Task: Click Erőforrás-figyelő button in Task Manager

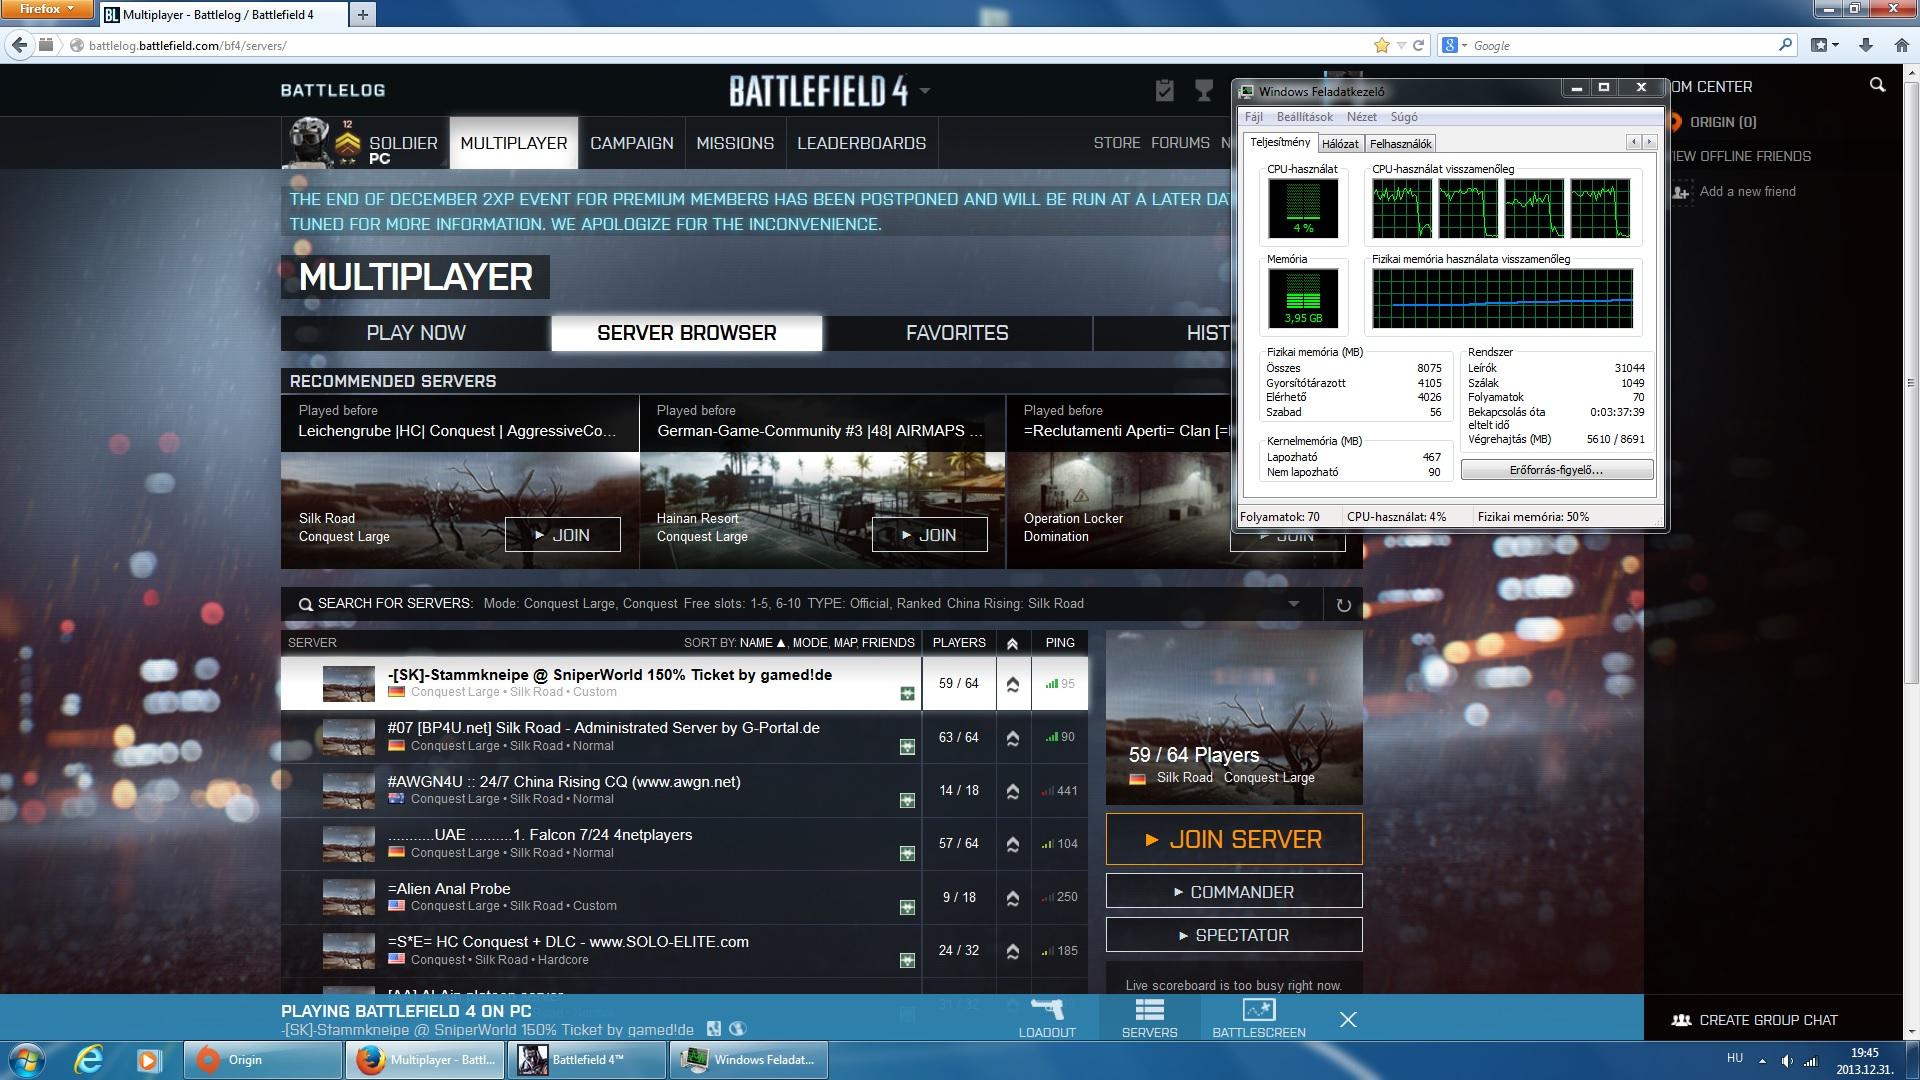Action: pyautogui.click(x=1556, y=470)
